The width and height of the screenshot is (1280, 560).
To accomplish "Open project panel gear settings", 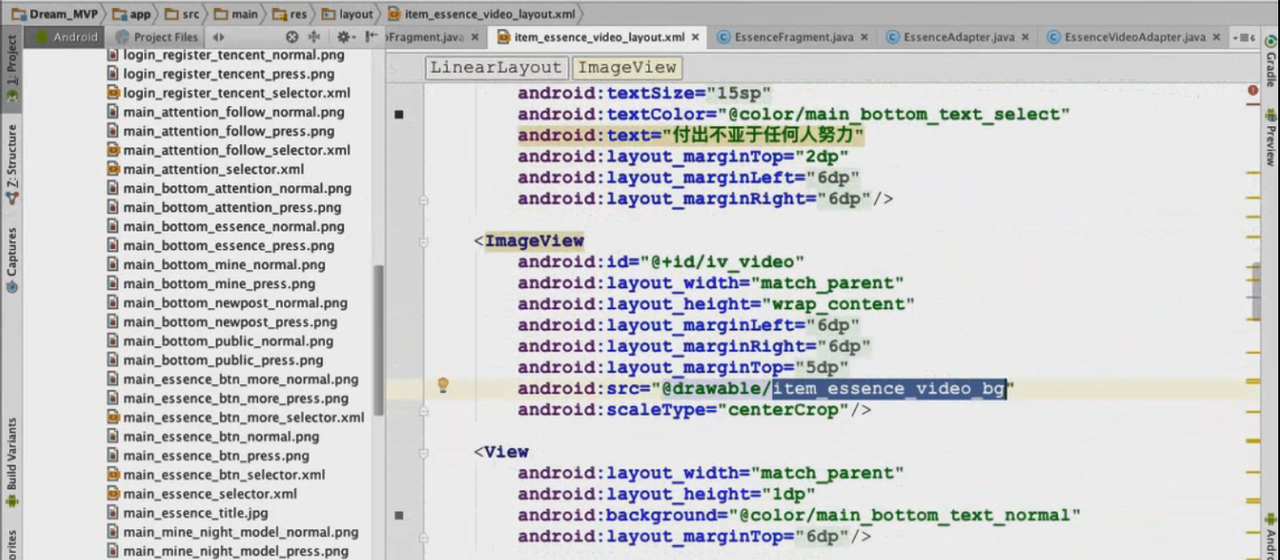I will point(343,37).
